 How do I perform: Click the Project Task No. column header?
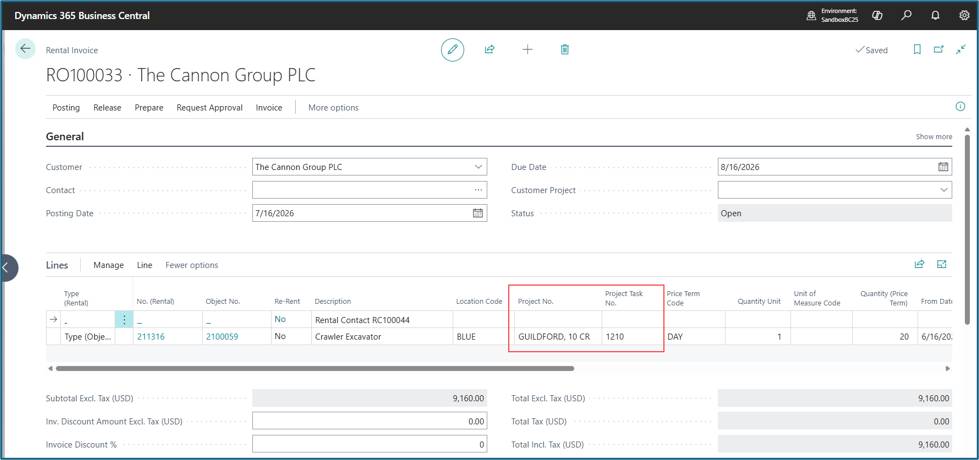(x=624, y=297)
